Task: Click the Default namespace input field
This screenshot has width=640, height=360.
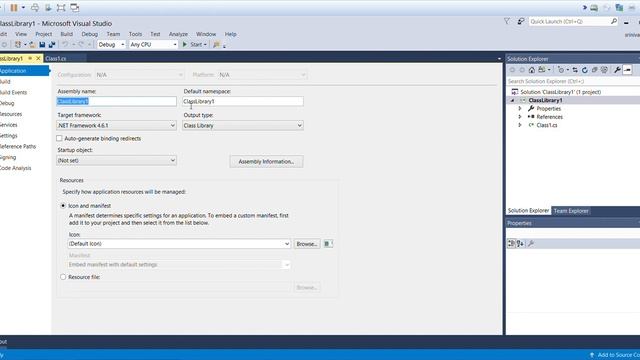Action: tap(242, 101)
